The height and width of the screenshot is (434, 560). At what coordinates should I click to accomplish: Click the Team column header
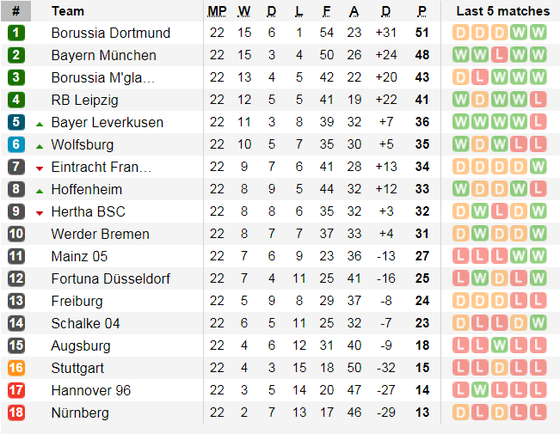pos(68,11)
